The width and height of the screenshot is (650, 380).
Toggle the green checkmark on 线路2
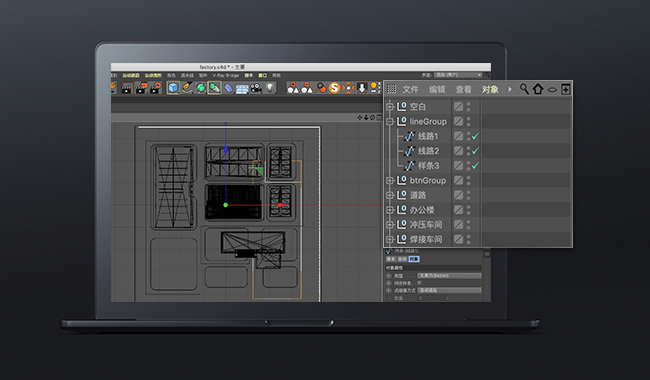475,151
